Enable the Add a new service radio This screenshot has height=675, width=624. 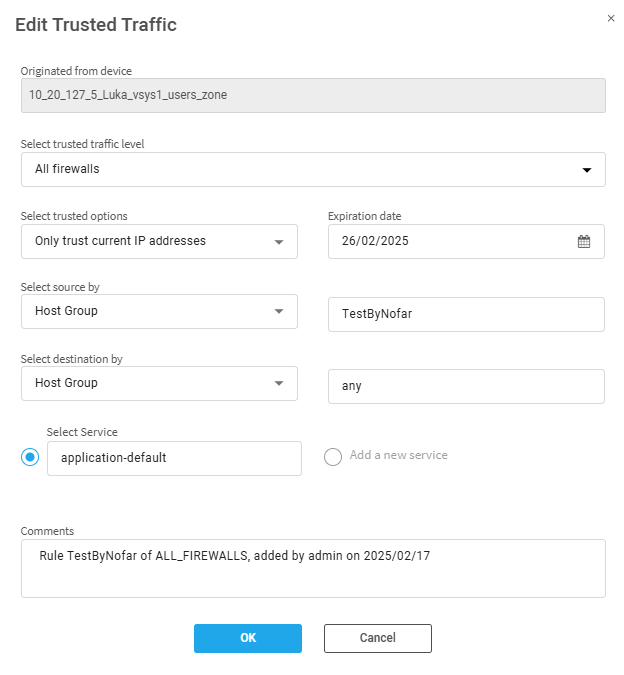(333, 457)
